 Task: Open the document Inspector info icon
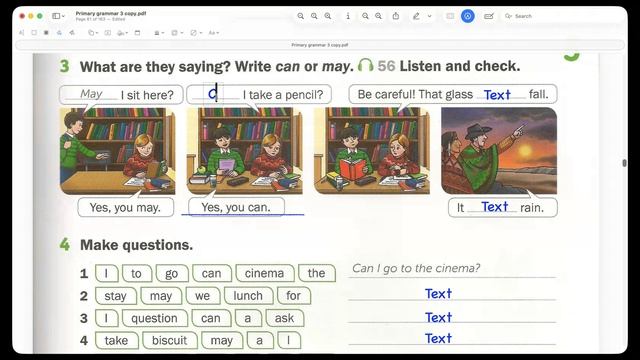(348, 16)
